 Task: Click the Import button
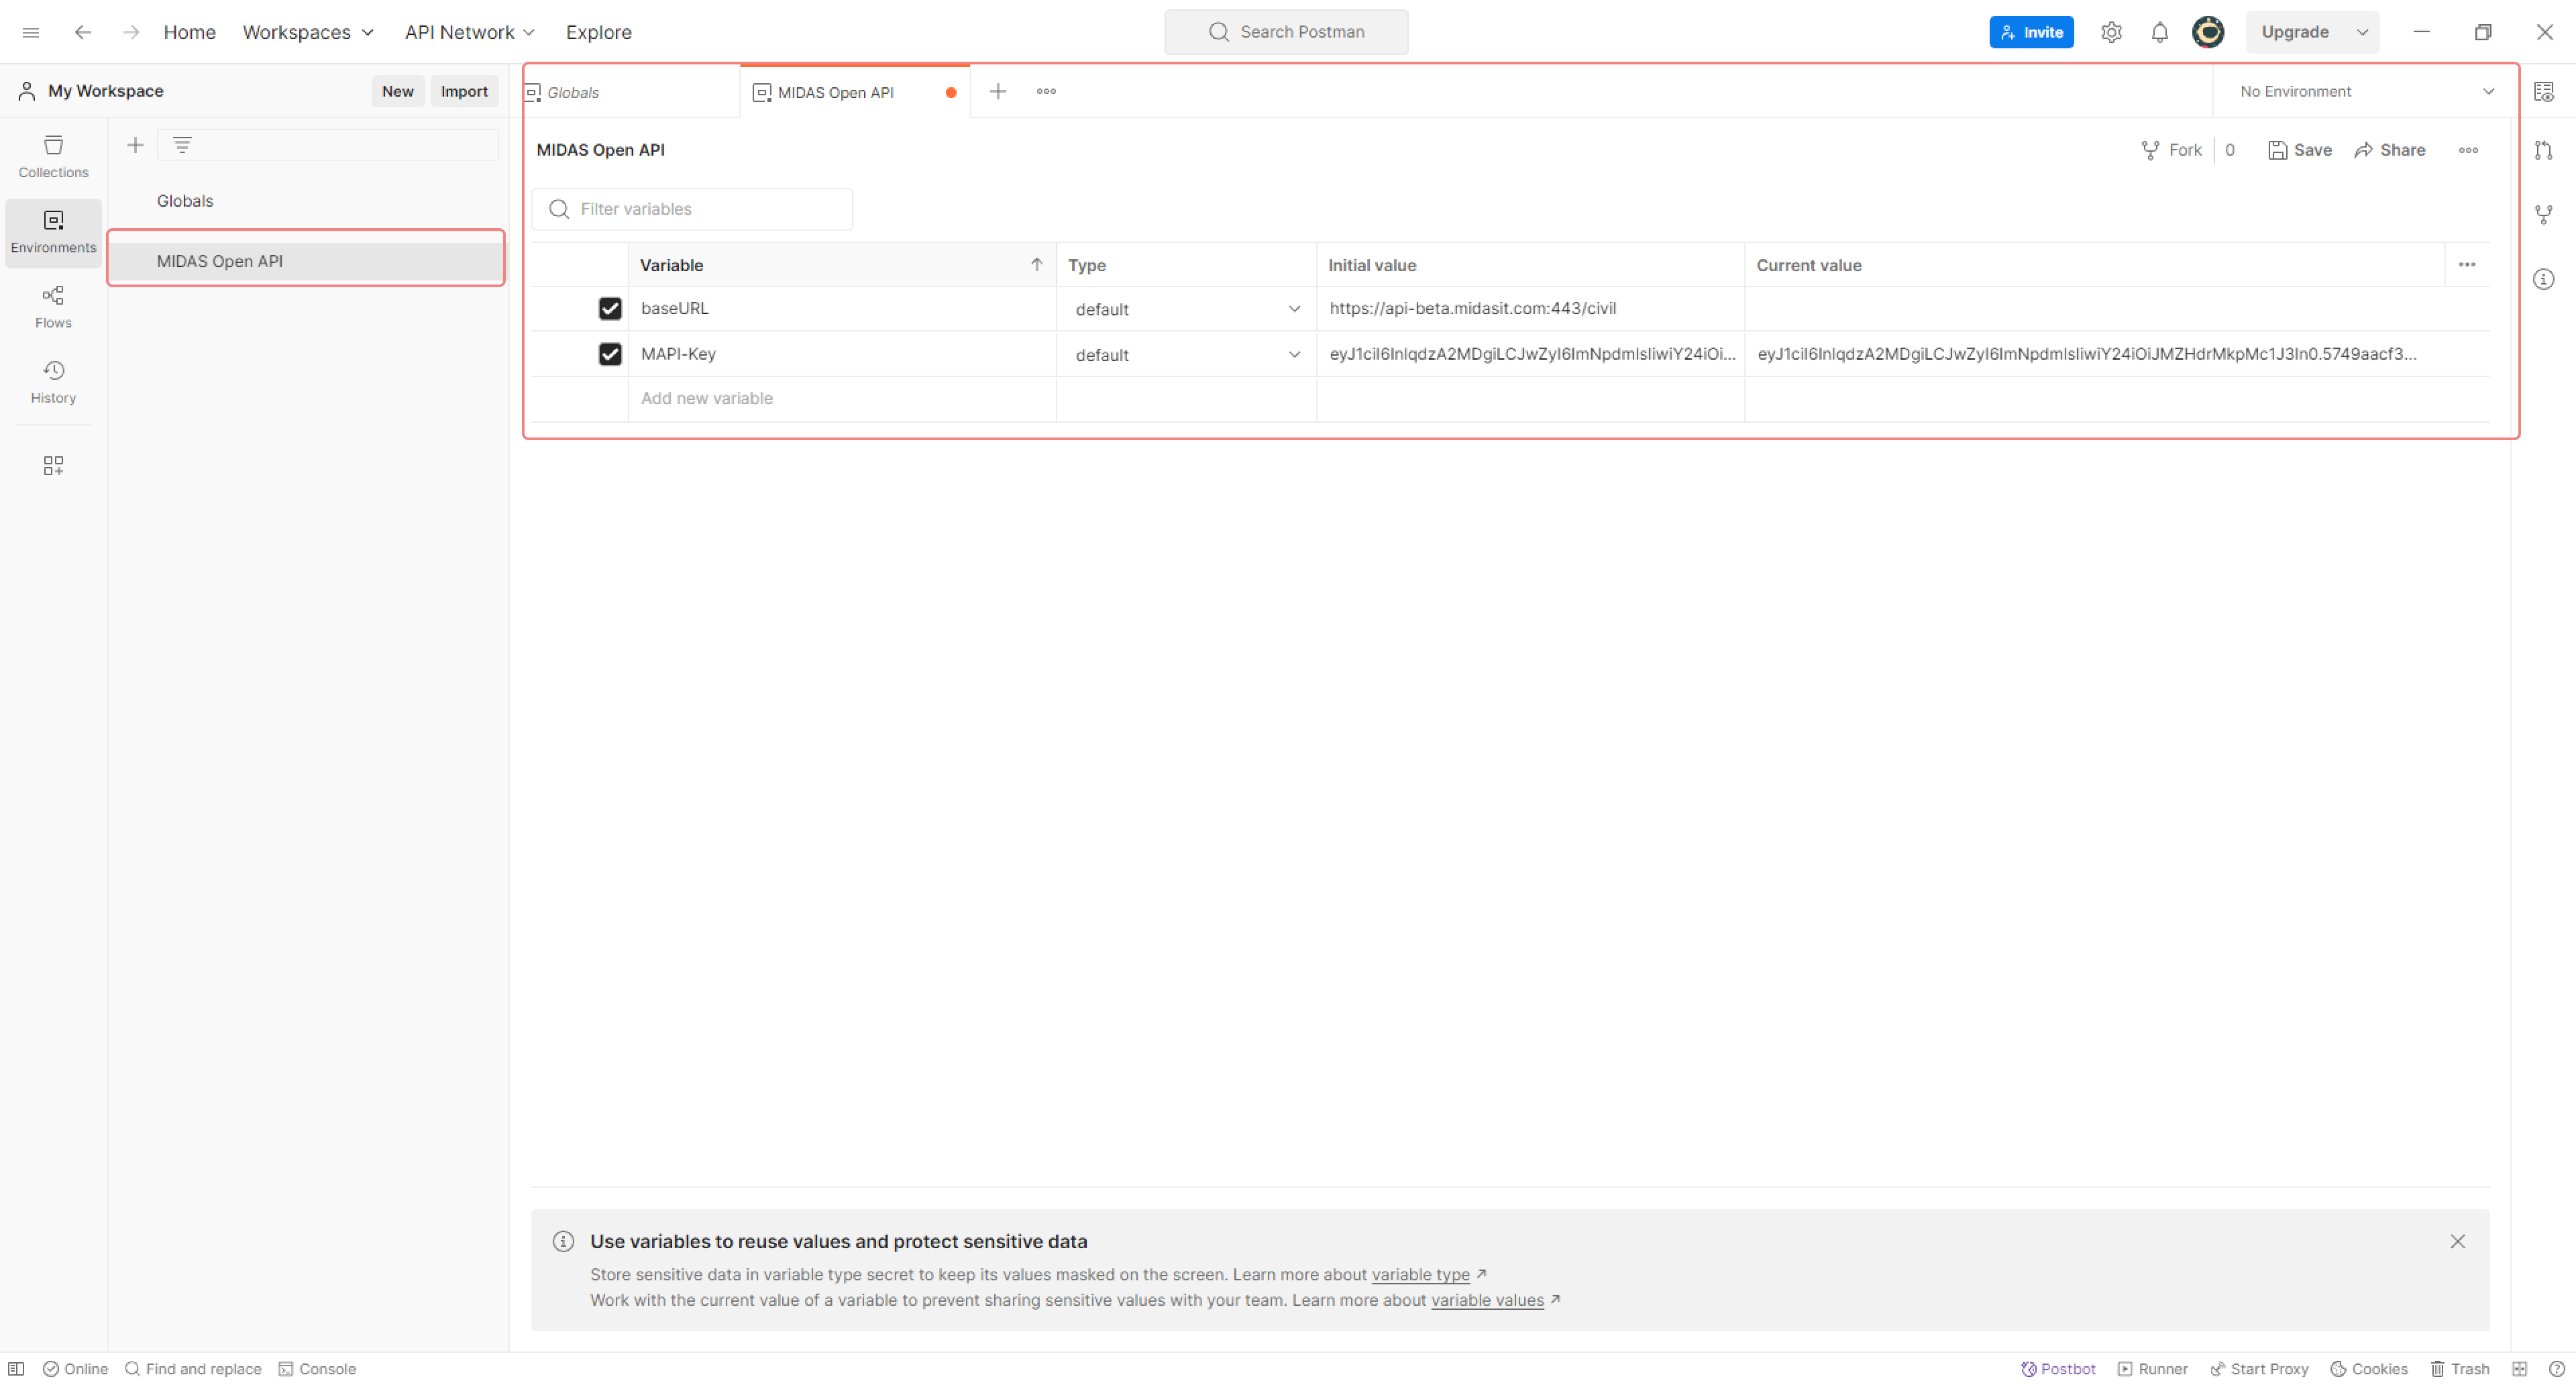point(464,91)
